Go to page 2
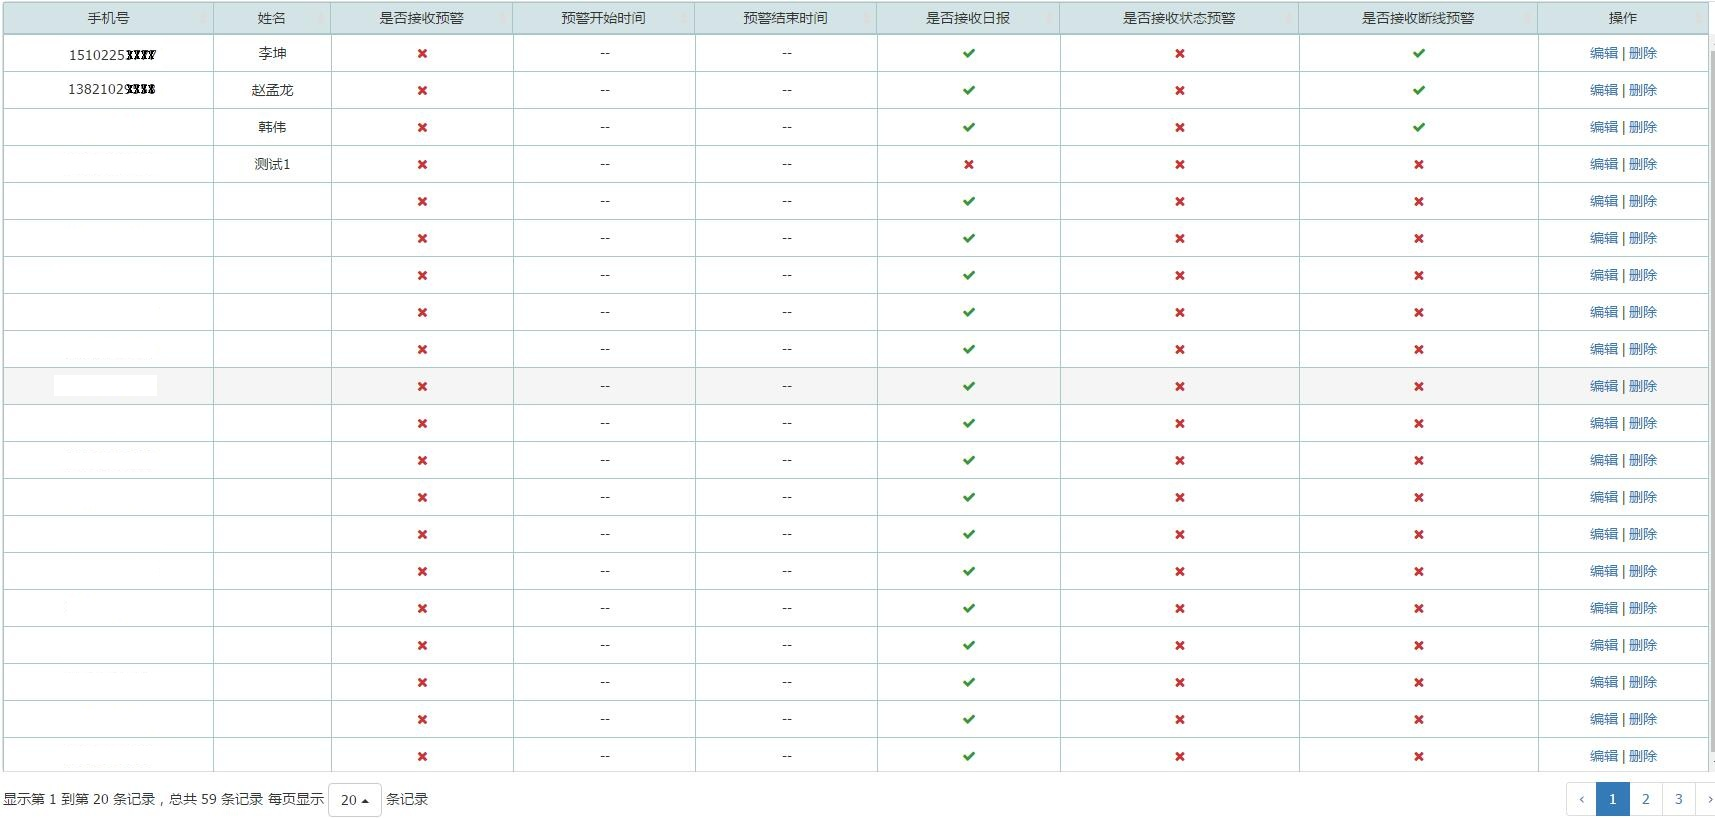The height and width of the screenshot is (818, 1715). coord(1645,799)
